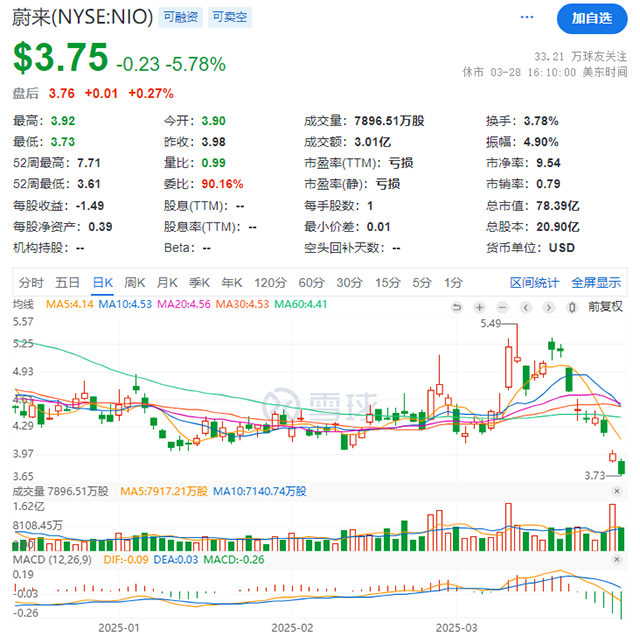Click the MA5:4.14 moving average label
This screenshot has width=640, height=636.
coord(70,305)
